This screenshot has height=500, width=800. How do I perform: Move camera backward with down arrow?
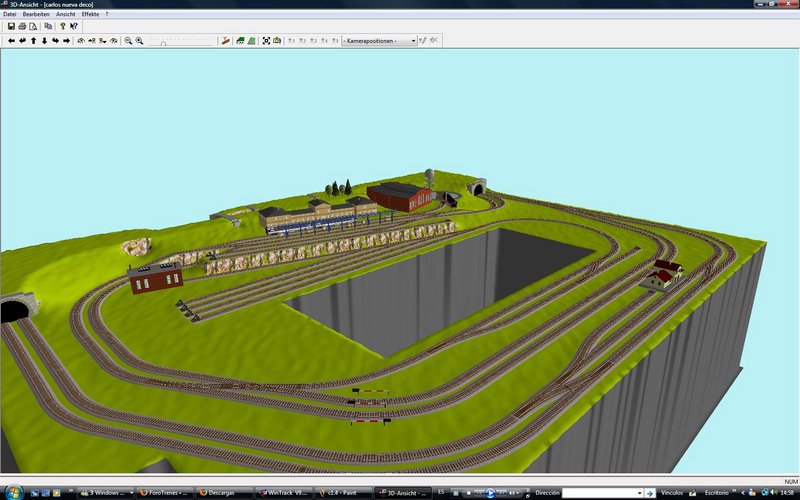(44, 41)
